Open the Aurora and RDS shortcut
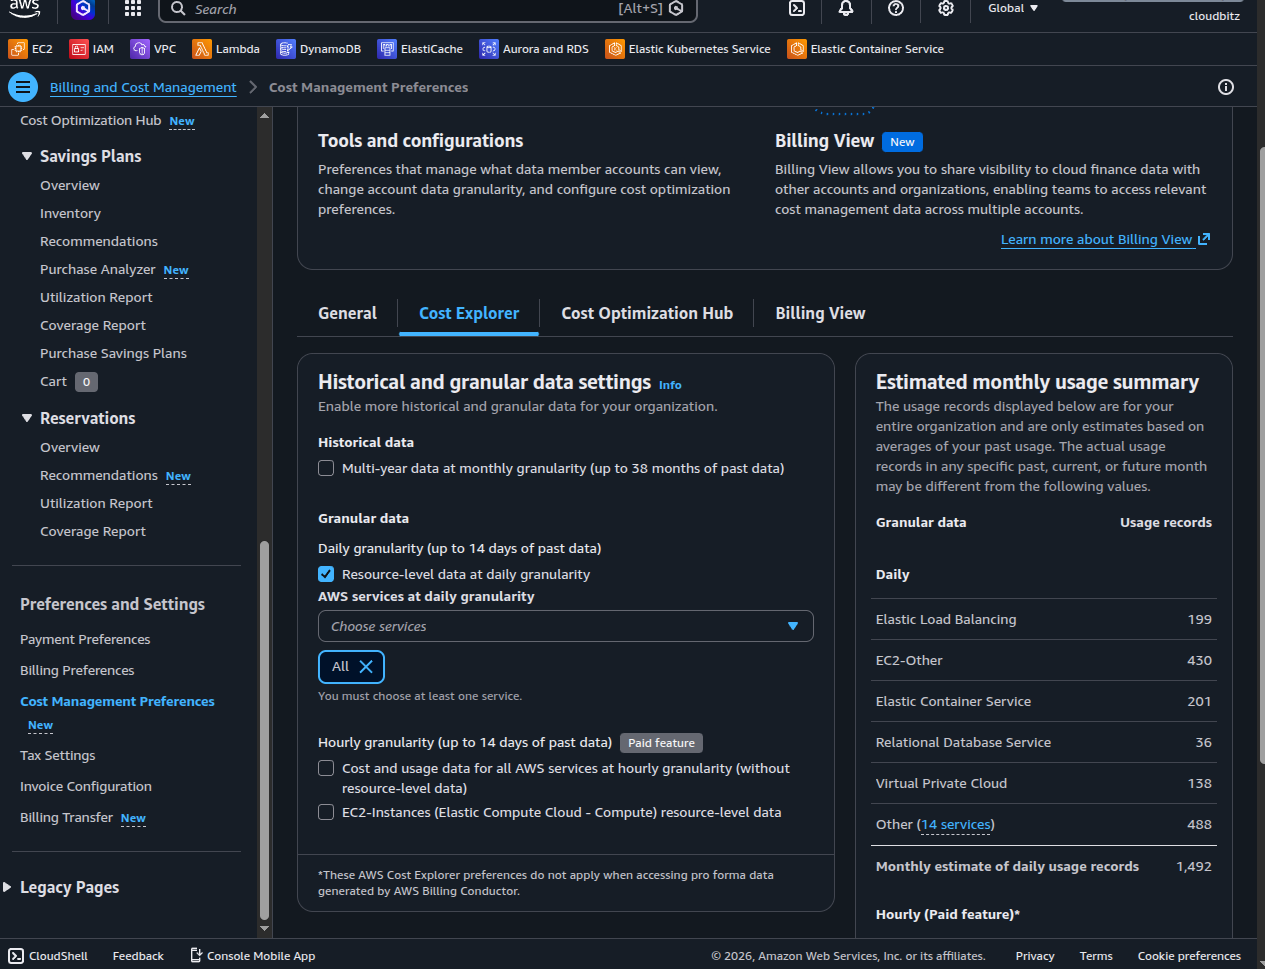The width and height of the screenshot is (1265, 969). pos(534,49)
